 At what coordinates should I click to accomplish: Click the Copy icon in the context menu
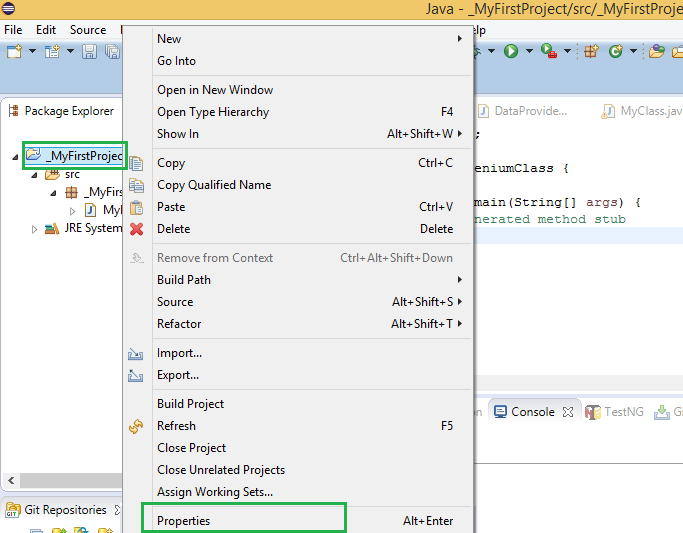[x=137, y=163]
